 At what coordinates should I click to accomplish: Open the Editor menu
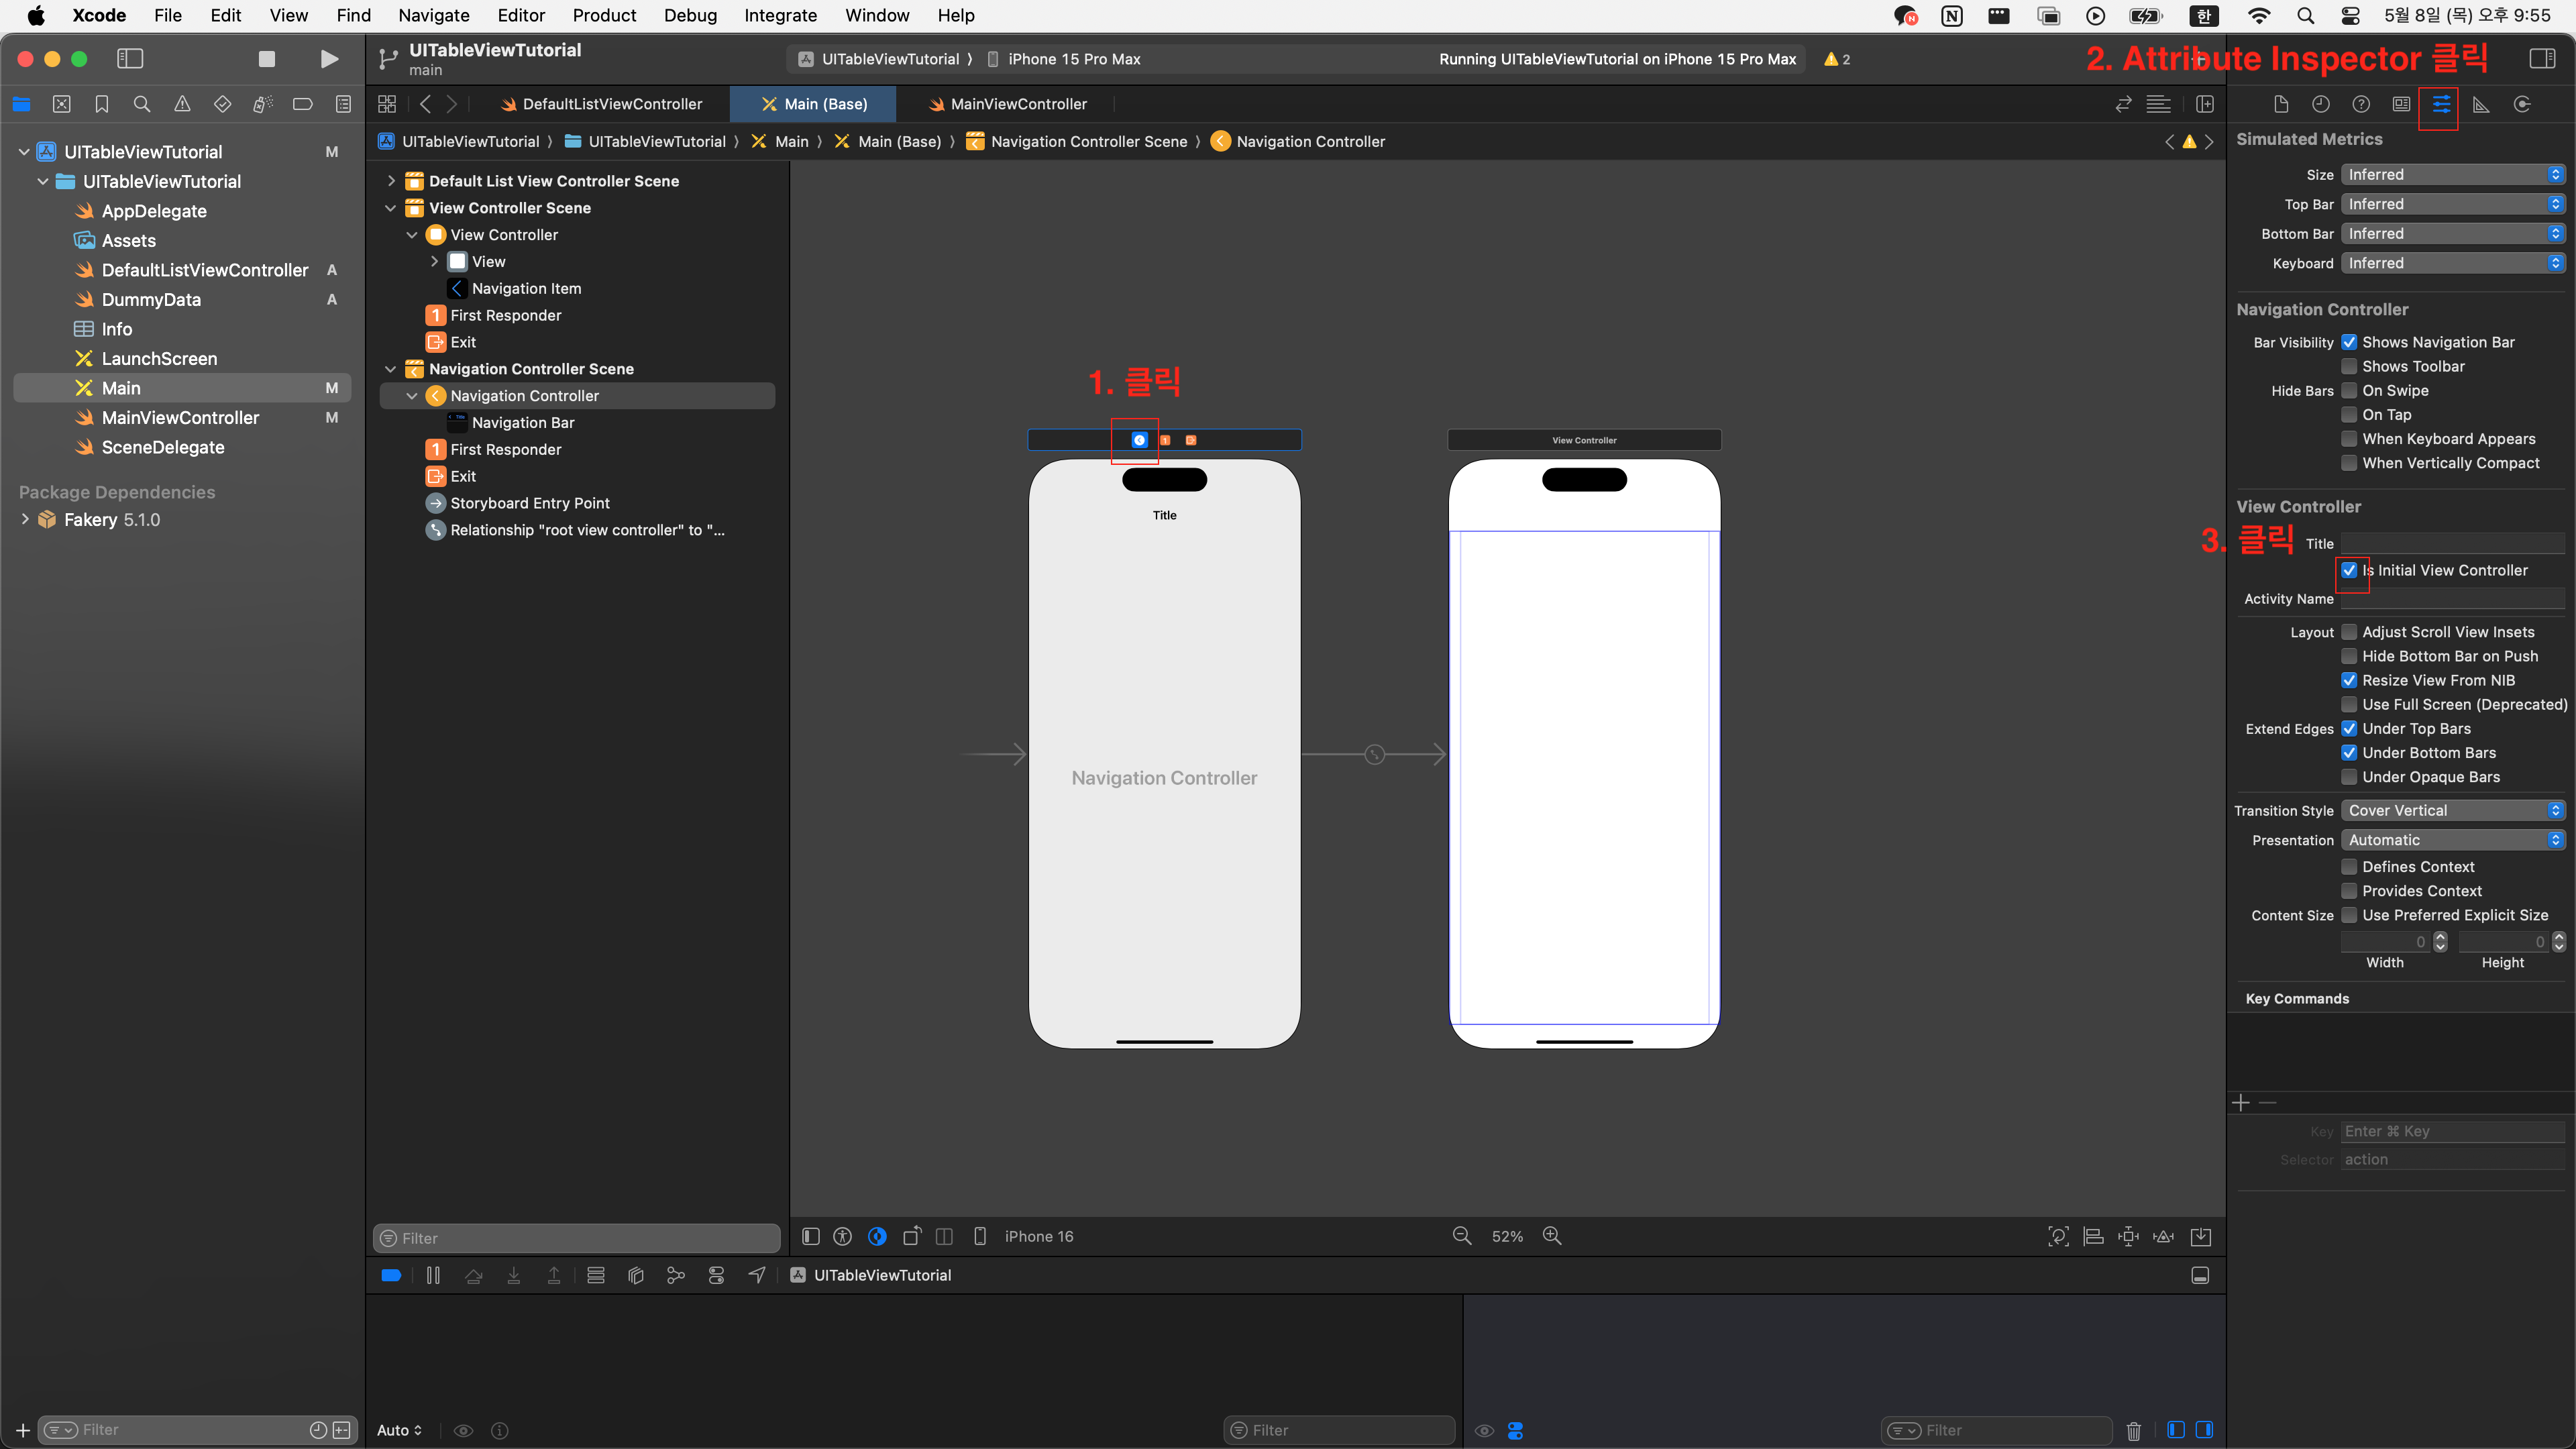(x=521, y=15)
